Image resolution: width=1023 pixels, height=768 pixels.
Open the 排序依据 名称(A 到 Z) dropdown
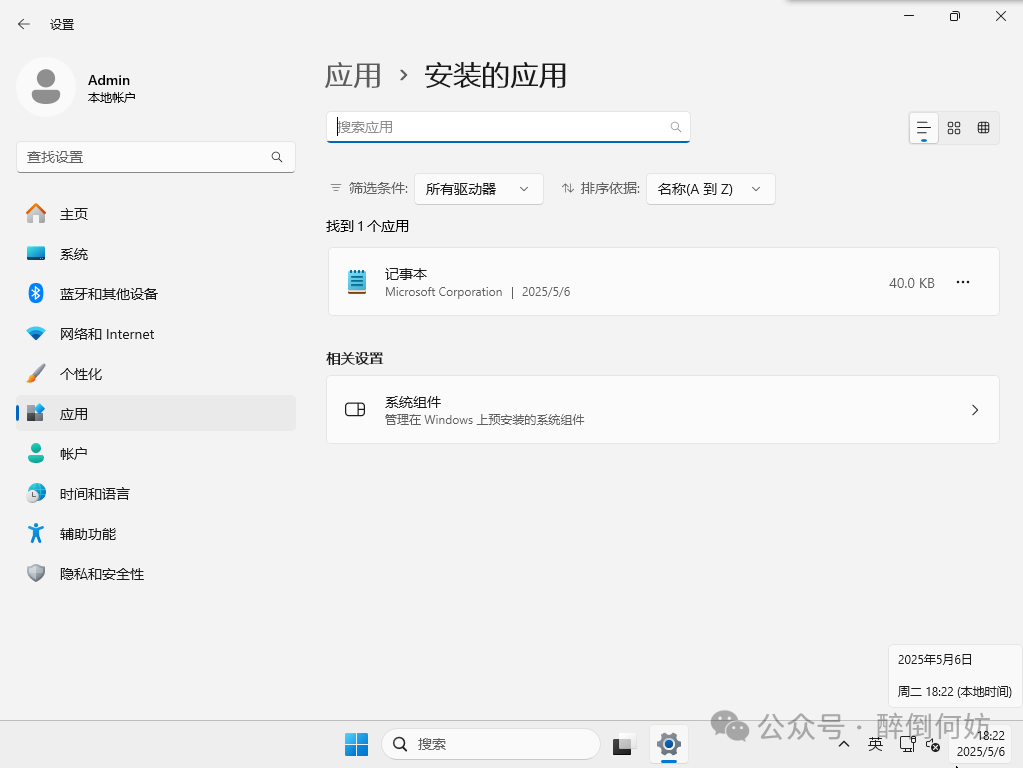pyautogui.click(x=710, y=189)
